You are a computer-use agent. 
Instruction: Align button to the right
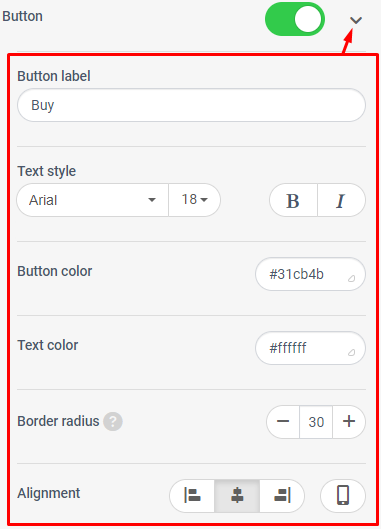tap(282, 496)
